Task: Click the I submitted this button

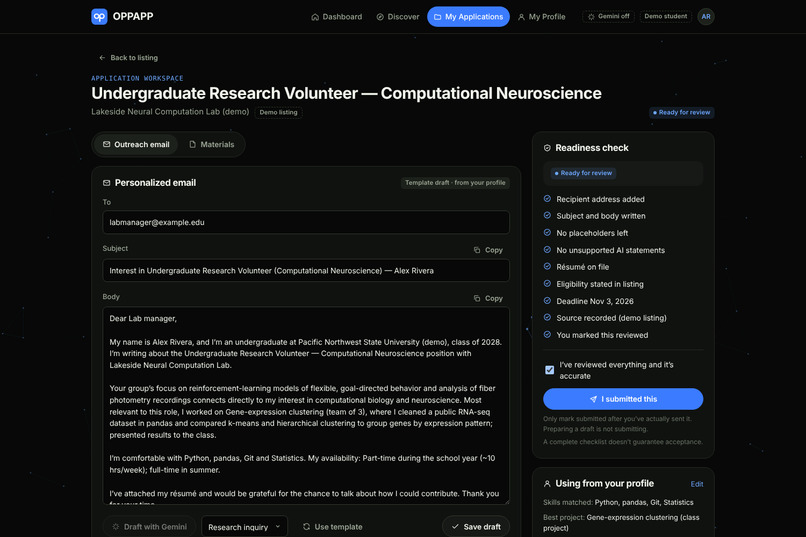Action: [623, 399]
